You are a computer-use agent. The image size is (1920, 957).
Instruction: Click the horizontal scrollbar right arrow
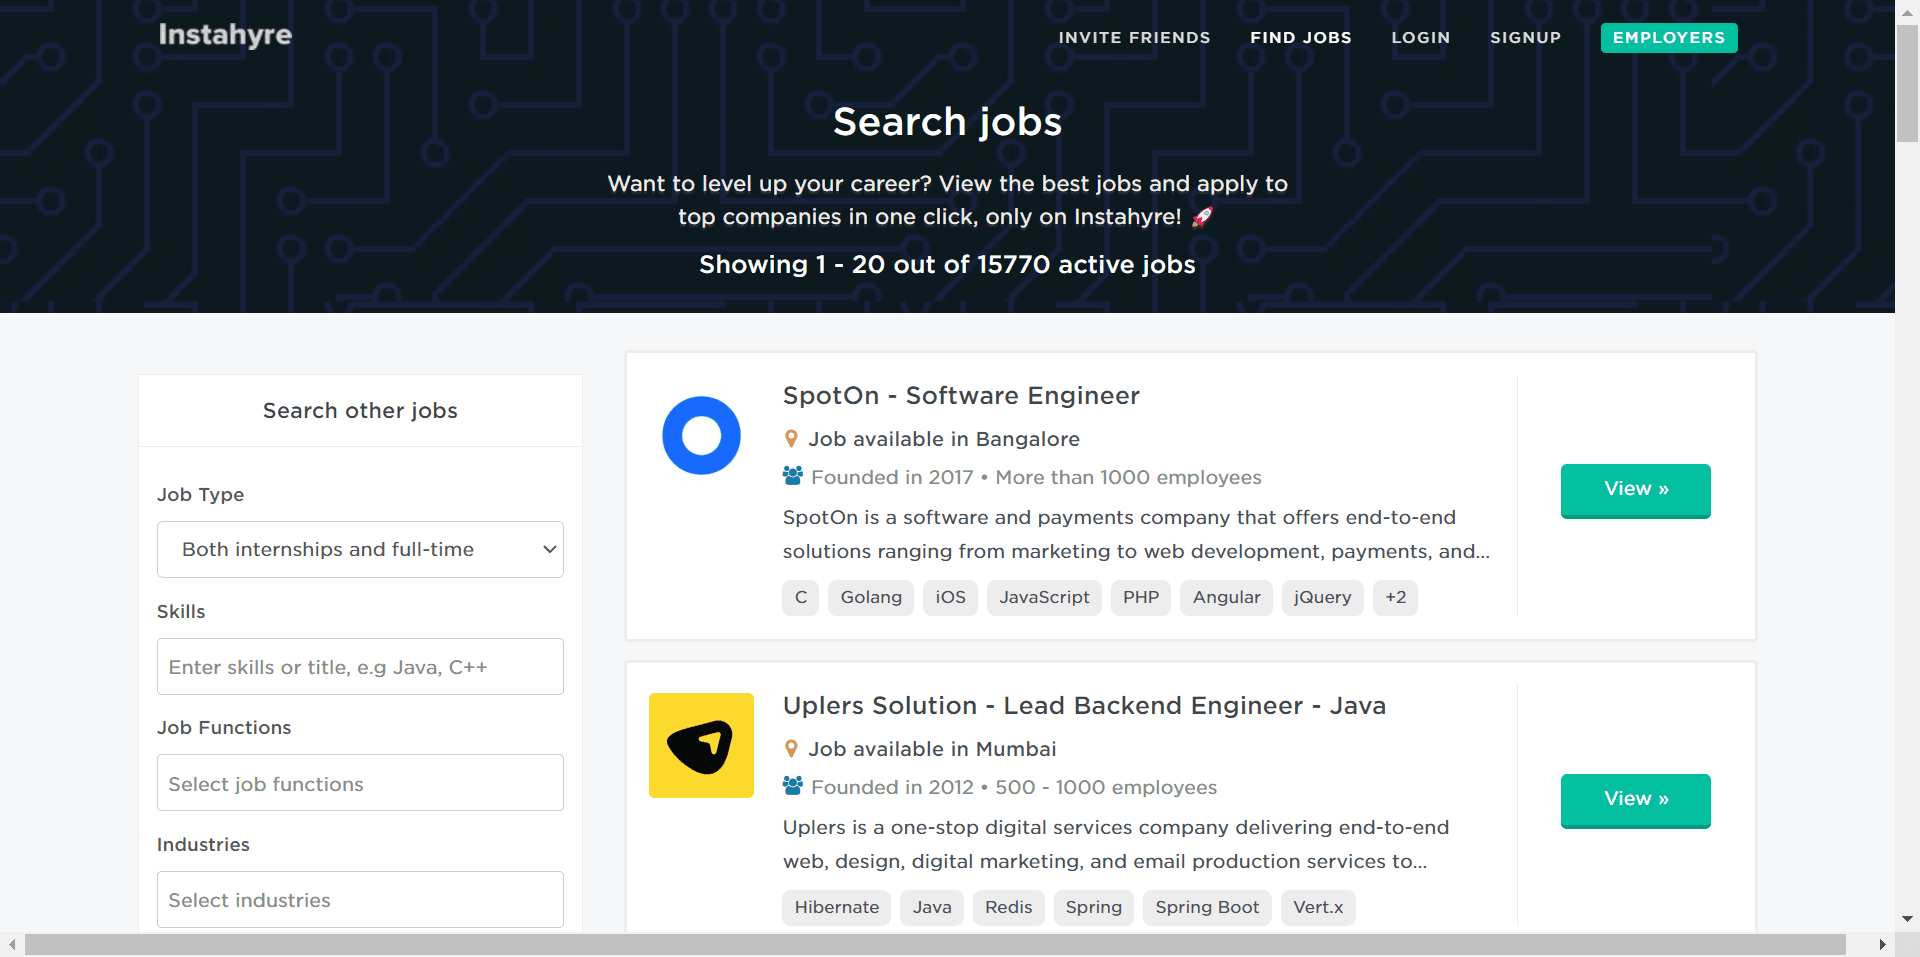(1882, 945)
